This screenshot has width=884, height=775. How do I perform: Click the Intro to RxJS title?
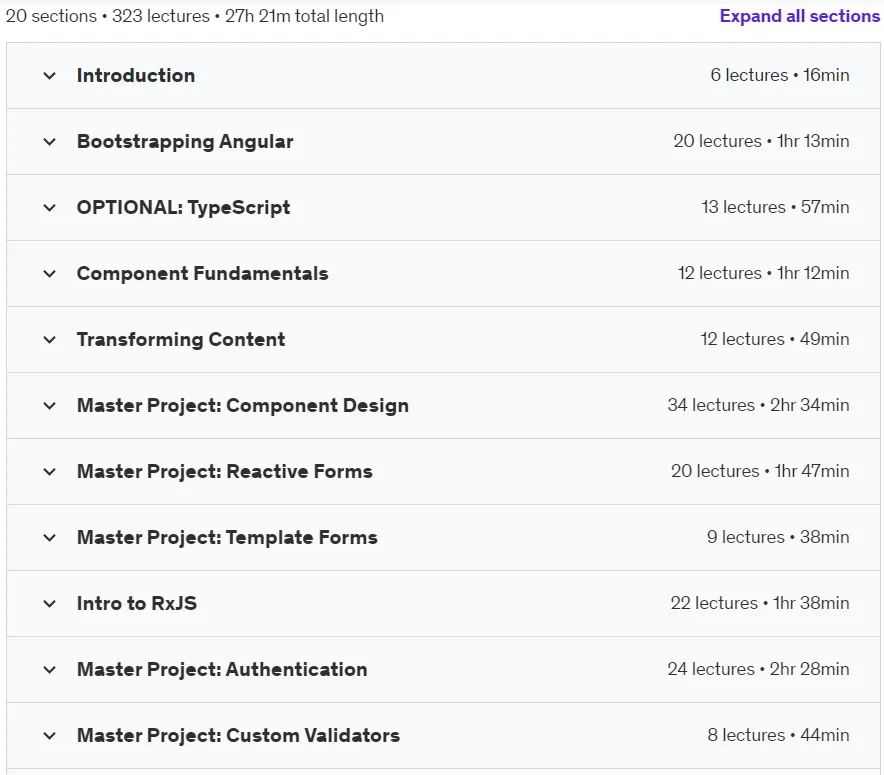click(137, 603)
